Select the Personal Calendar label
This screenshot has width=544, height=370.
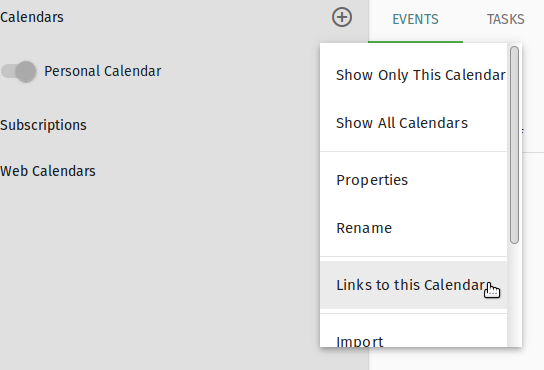coord(103,72)
